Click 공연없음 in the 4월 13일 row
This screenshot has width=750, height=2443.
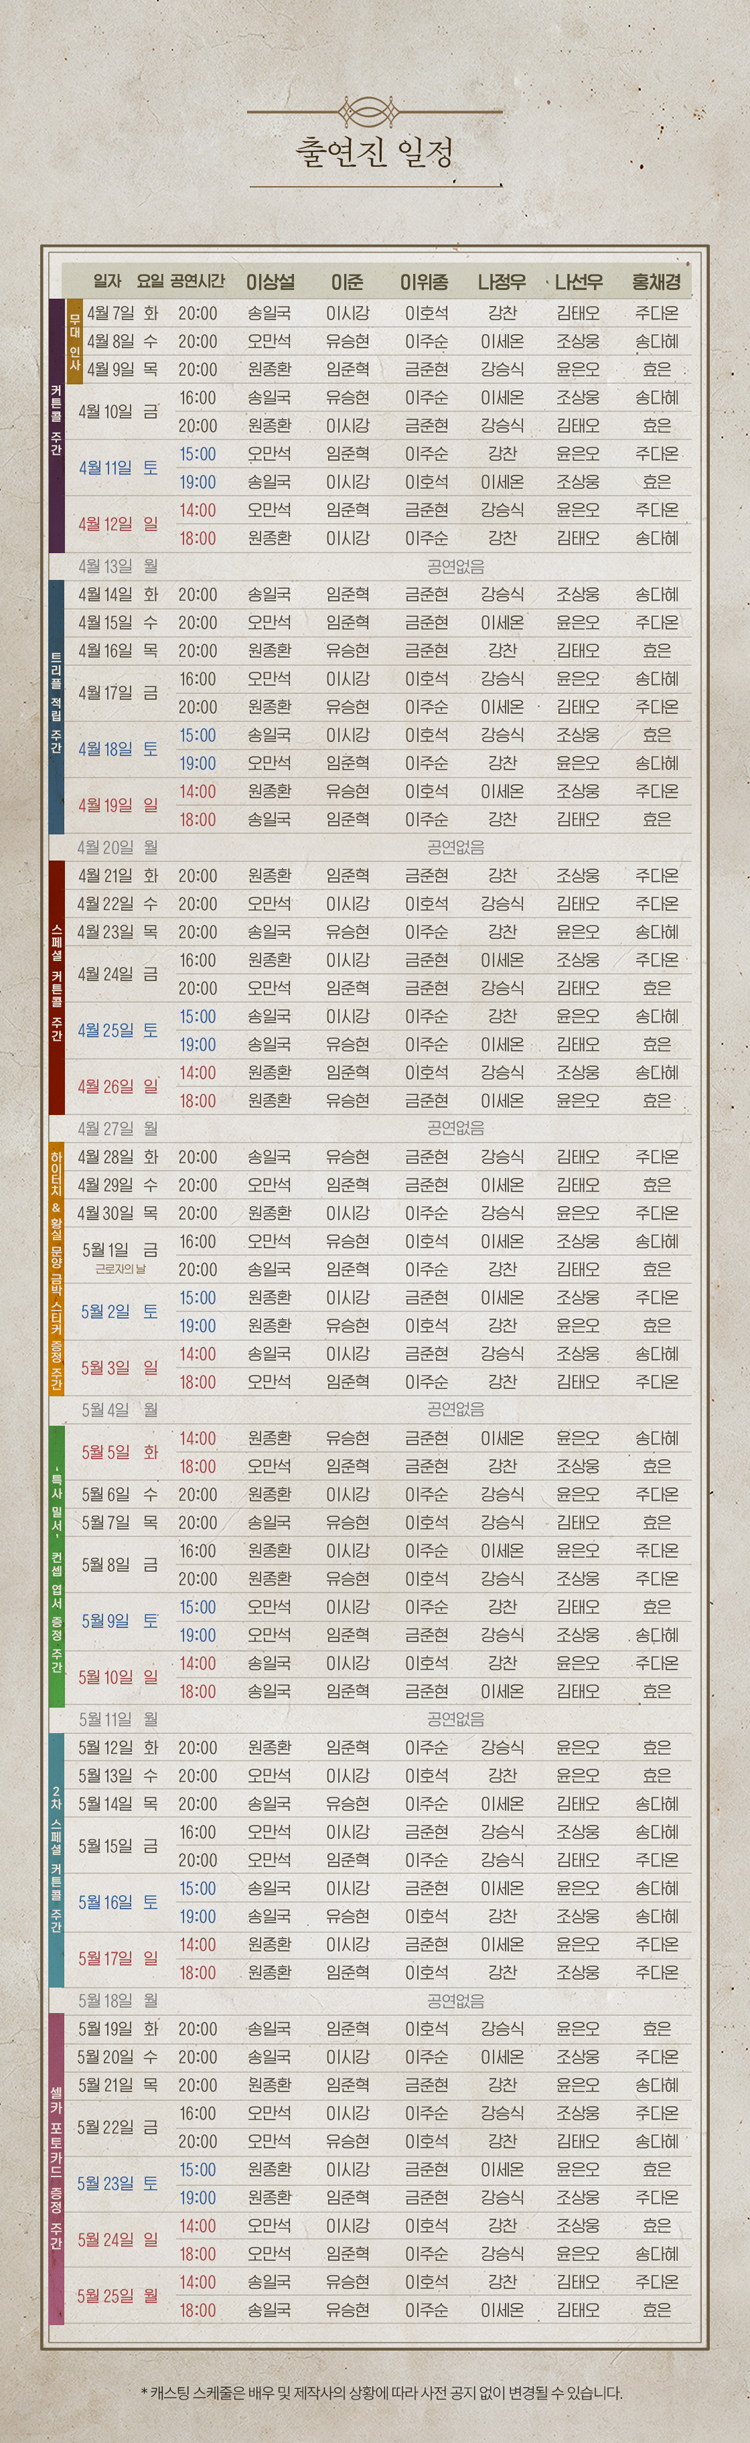click(x=456, y=566)
